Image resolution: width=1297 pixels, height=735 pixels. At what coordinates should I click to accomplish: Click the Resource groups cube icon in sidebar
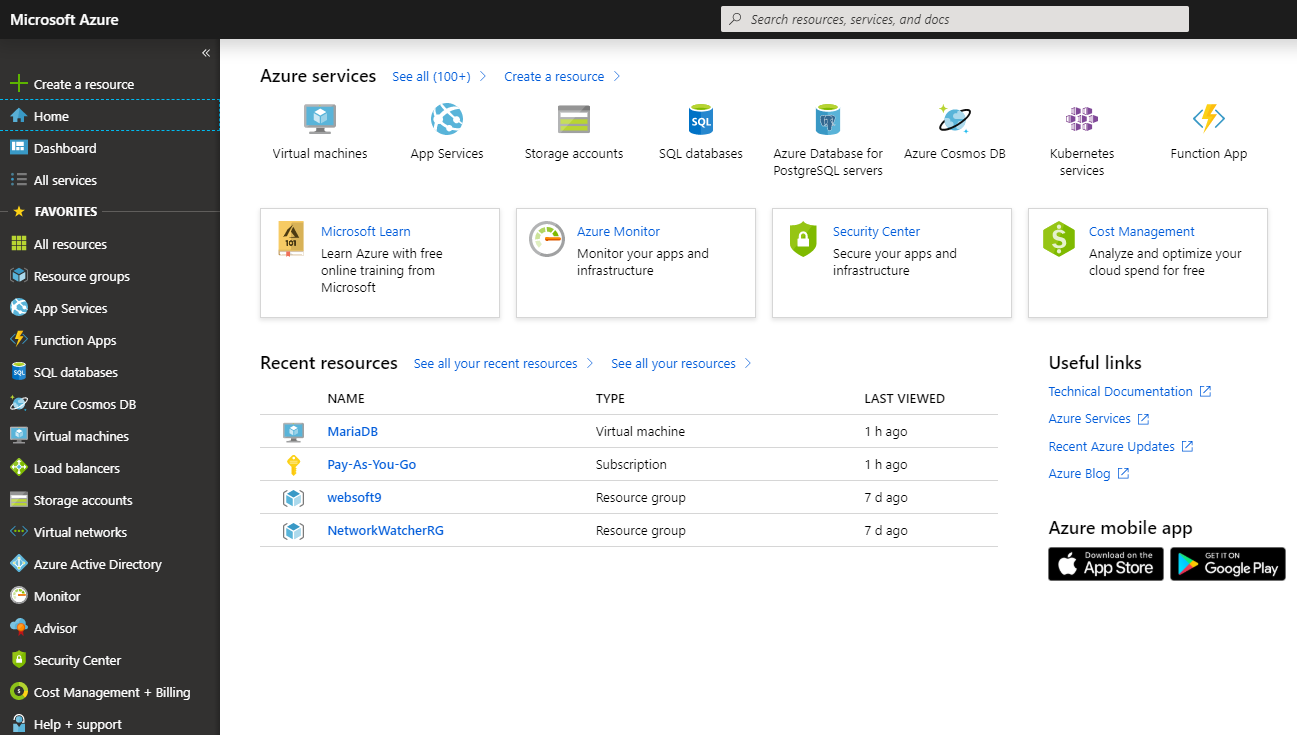pos(18,276)
